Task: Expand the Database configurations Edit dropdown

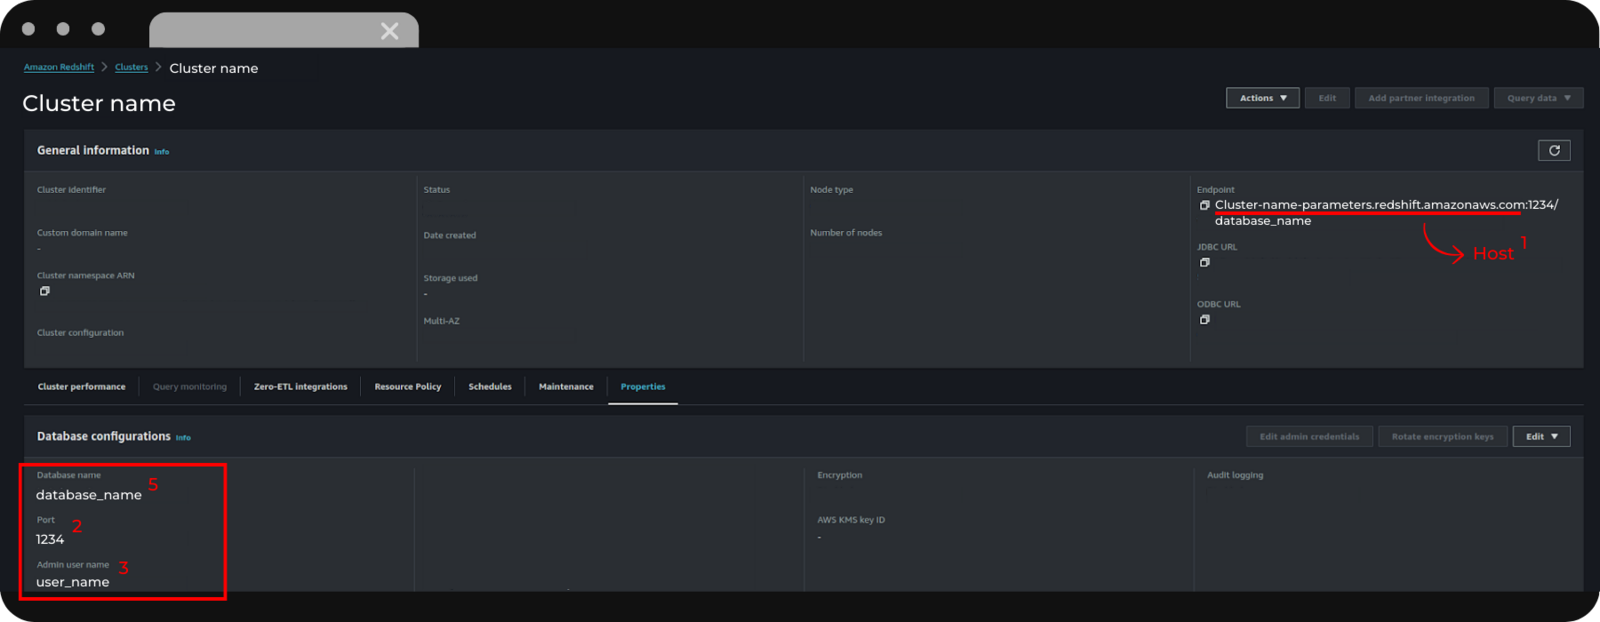Action: click(x=1541, y=437)
